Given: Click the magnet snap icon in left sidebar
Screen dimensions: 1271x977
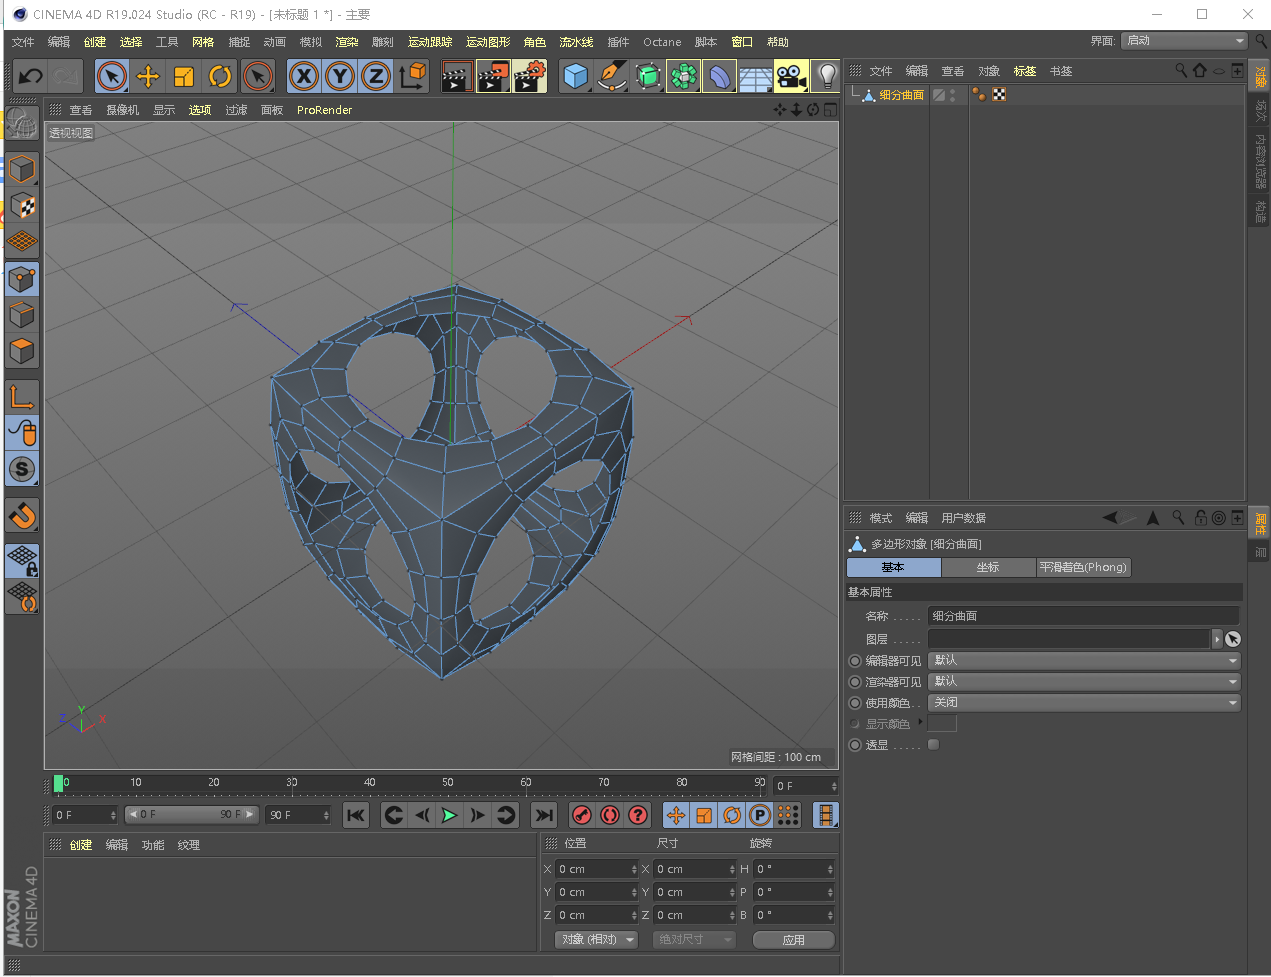Looking at the screenshot, I should pos(22,515).
